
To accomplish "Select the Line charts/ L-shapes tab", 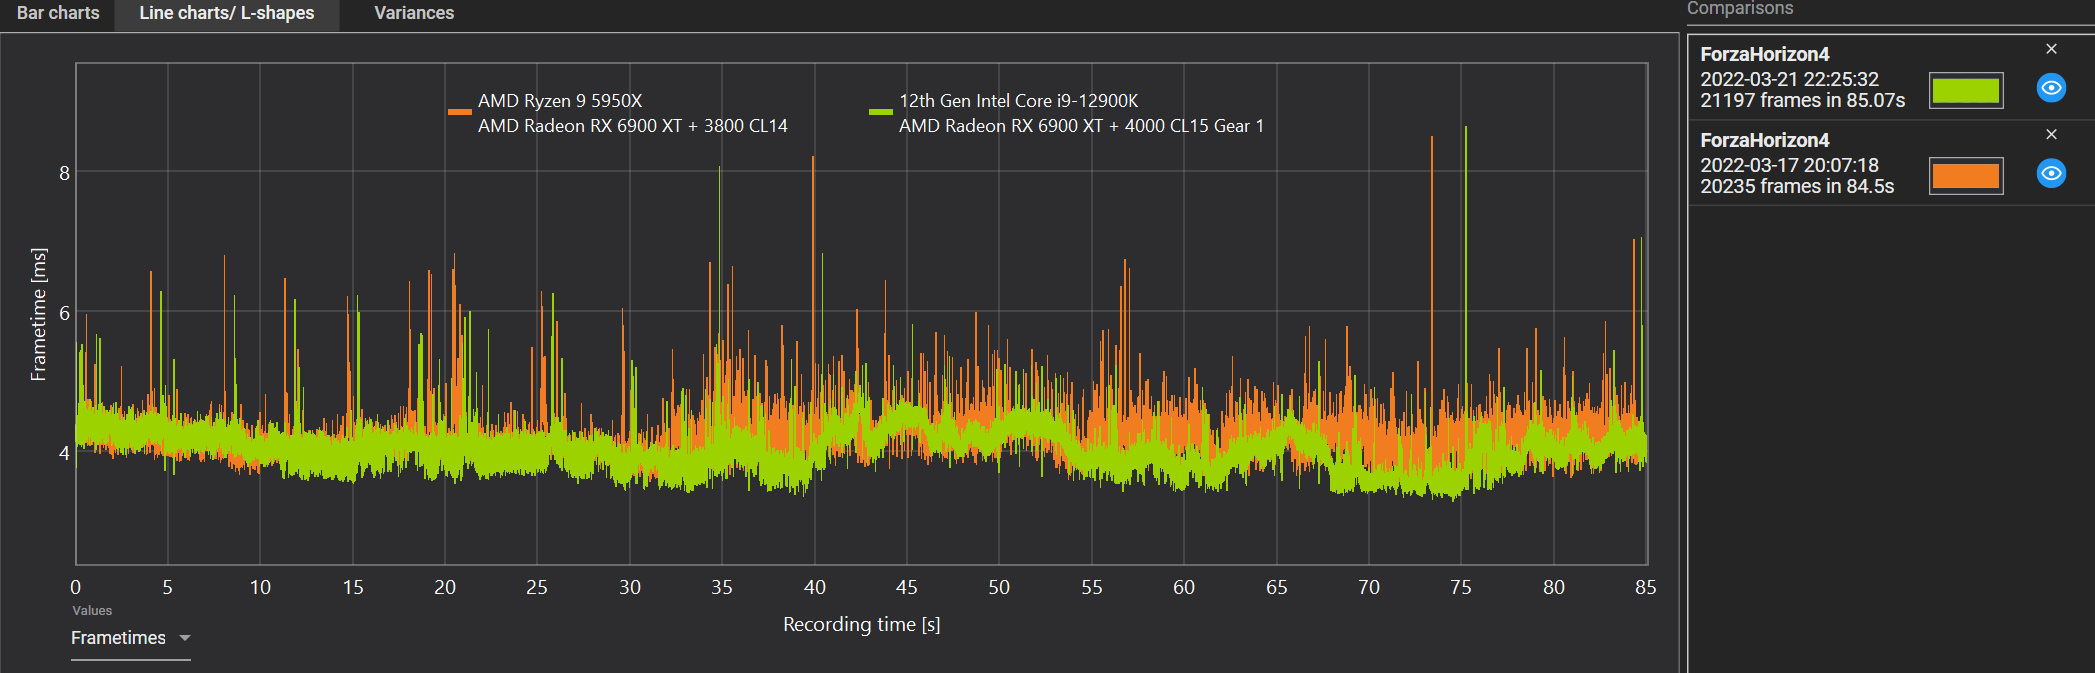I will point(227,13).
